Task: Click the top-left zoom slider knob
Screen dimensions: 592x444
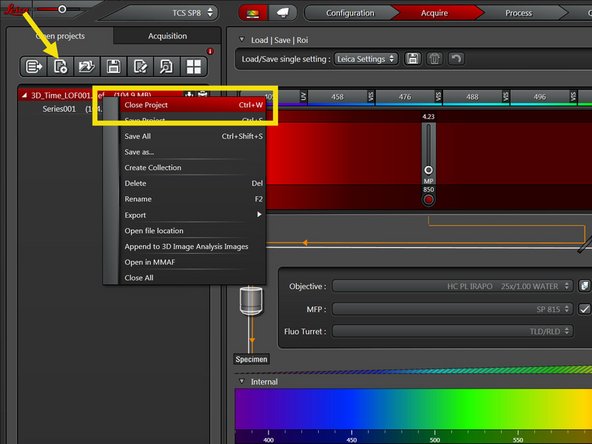Action: pos(62,9)
